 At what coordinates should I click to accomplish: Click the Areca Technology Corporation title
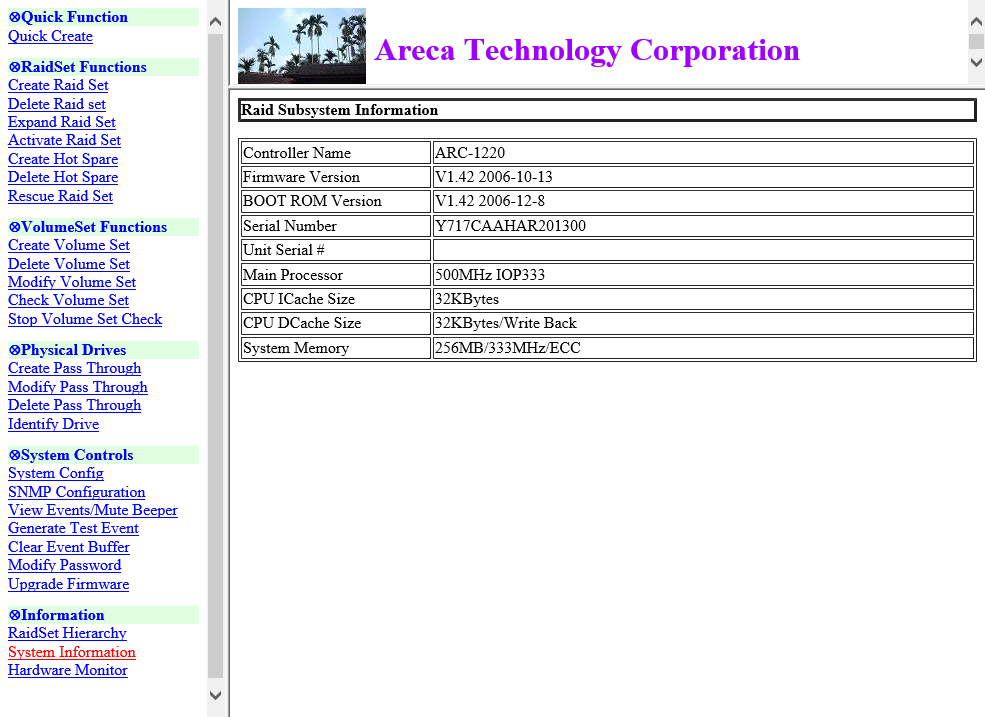(587, 50)
